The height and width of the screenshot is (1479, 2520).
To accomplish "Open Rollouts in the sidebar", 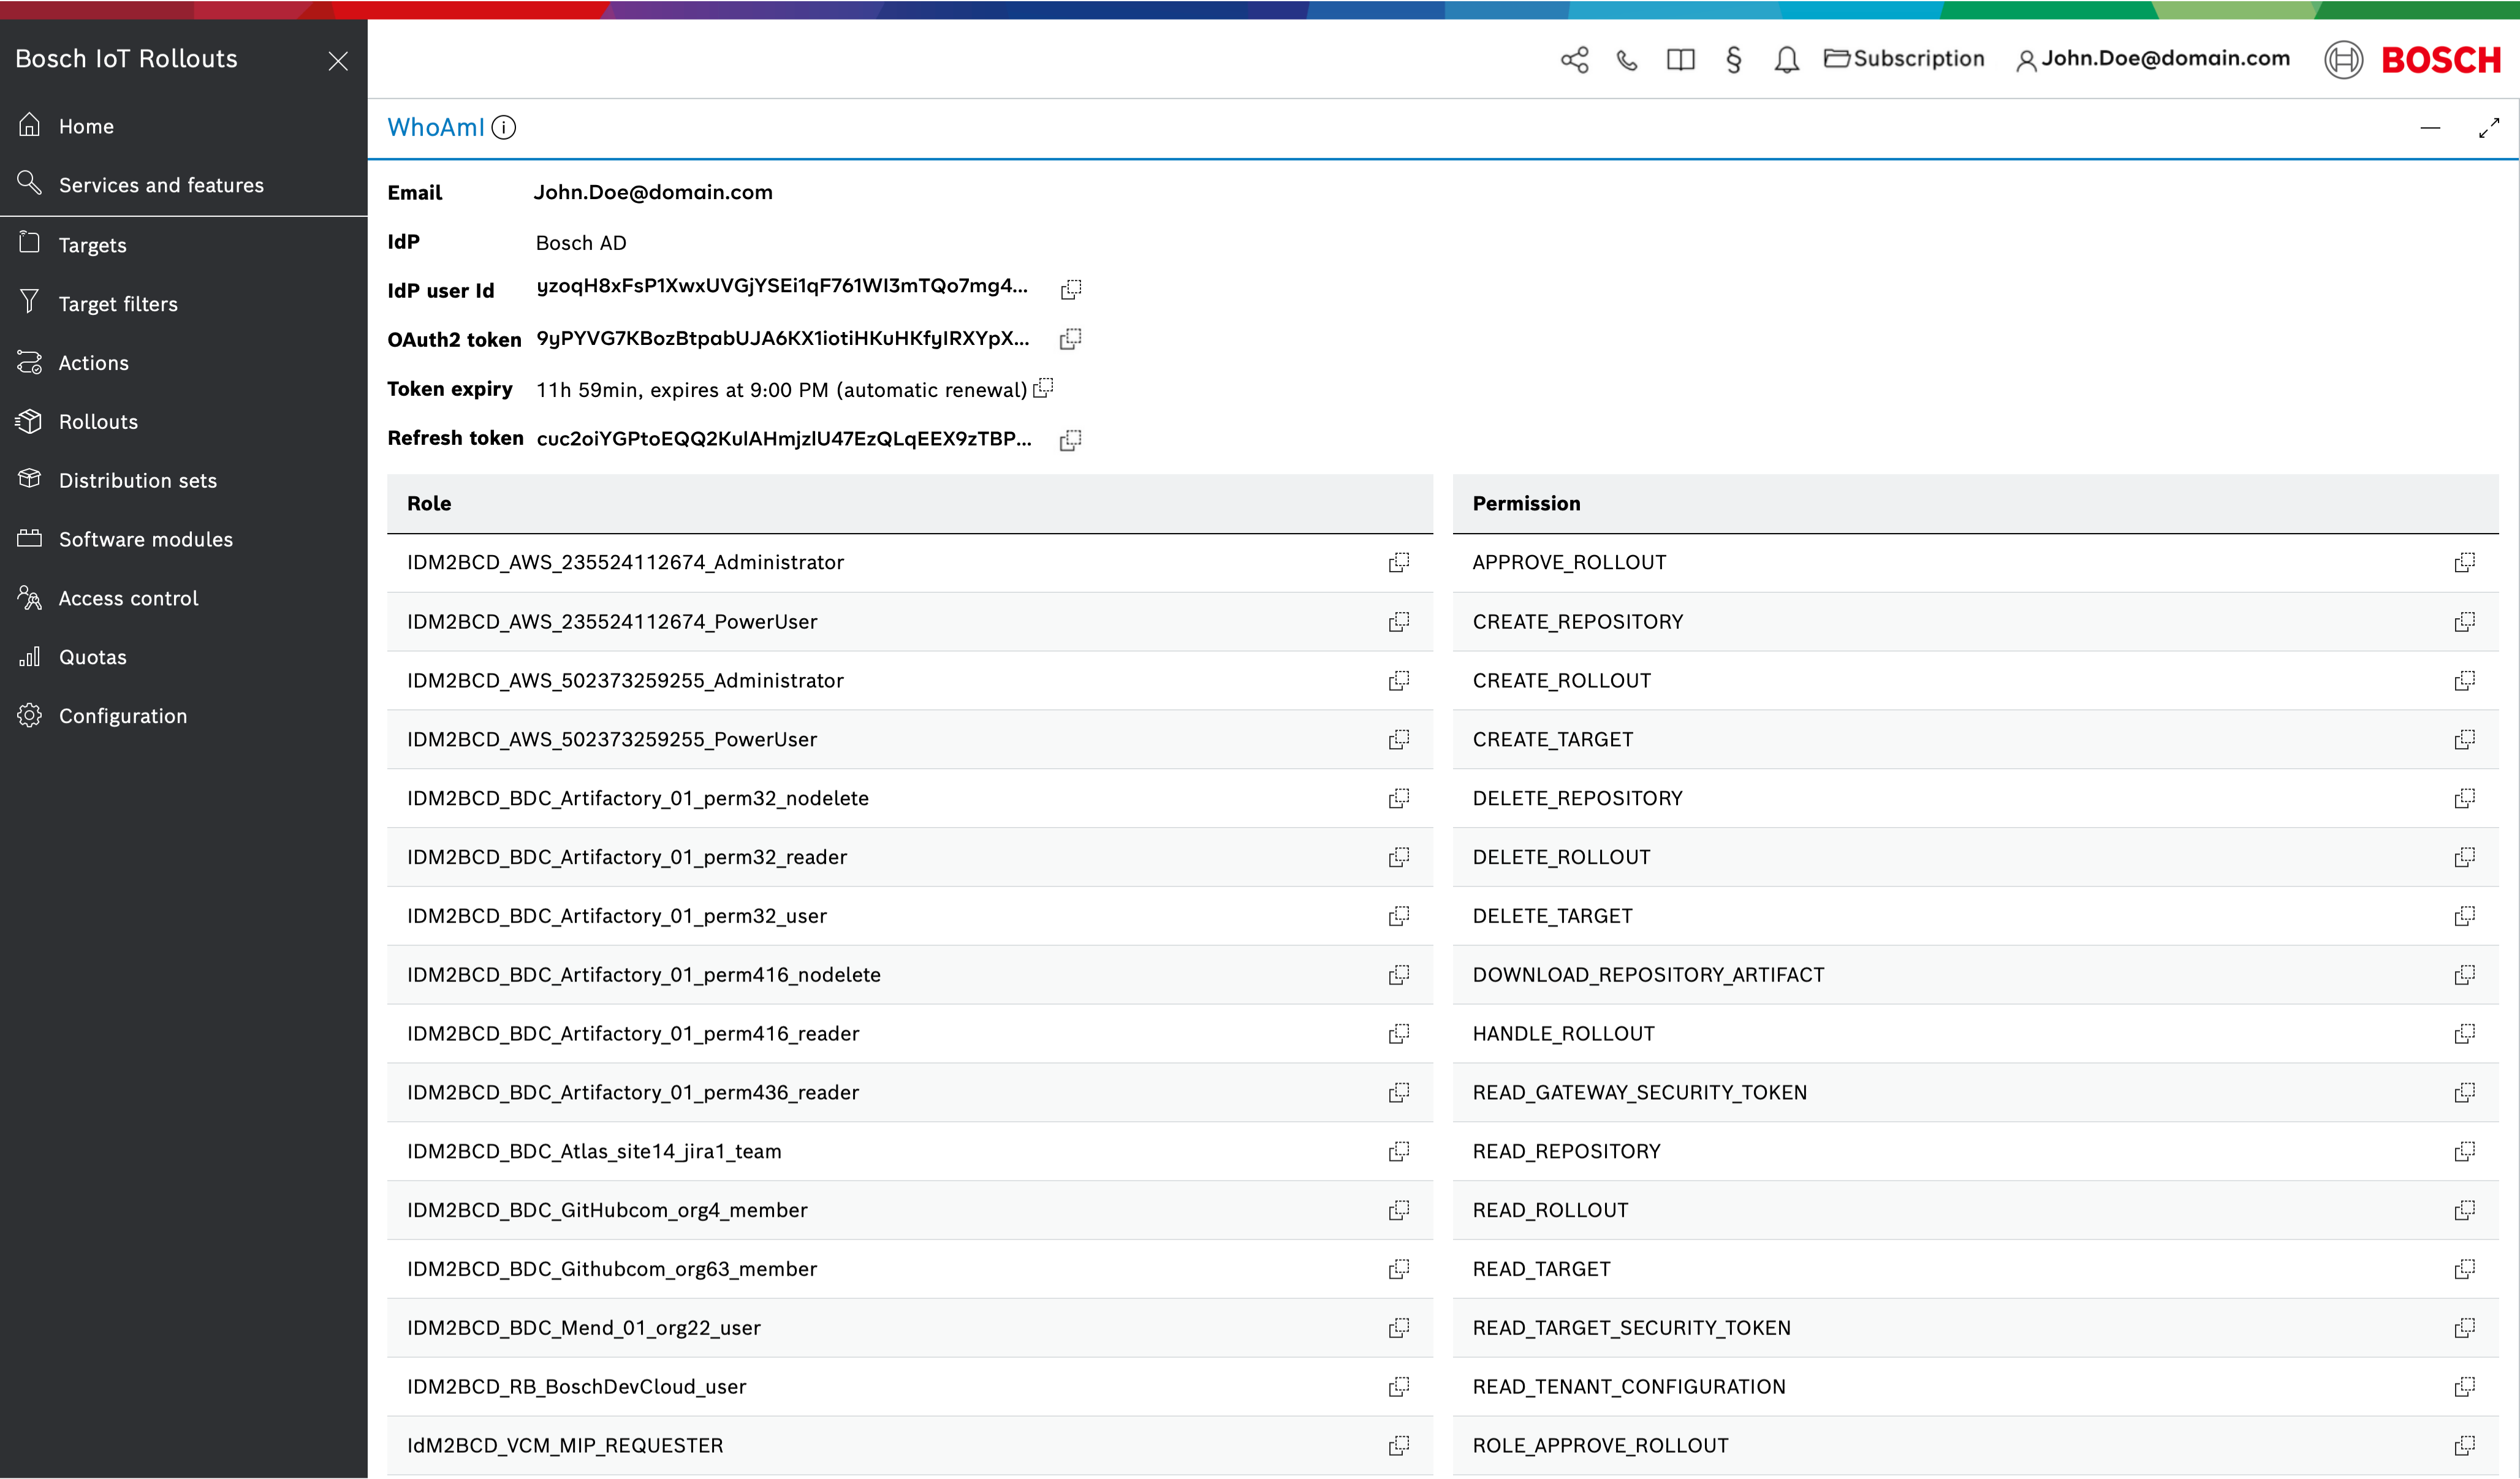I will (98, 422).
